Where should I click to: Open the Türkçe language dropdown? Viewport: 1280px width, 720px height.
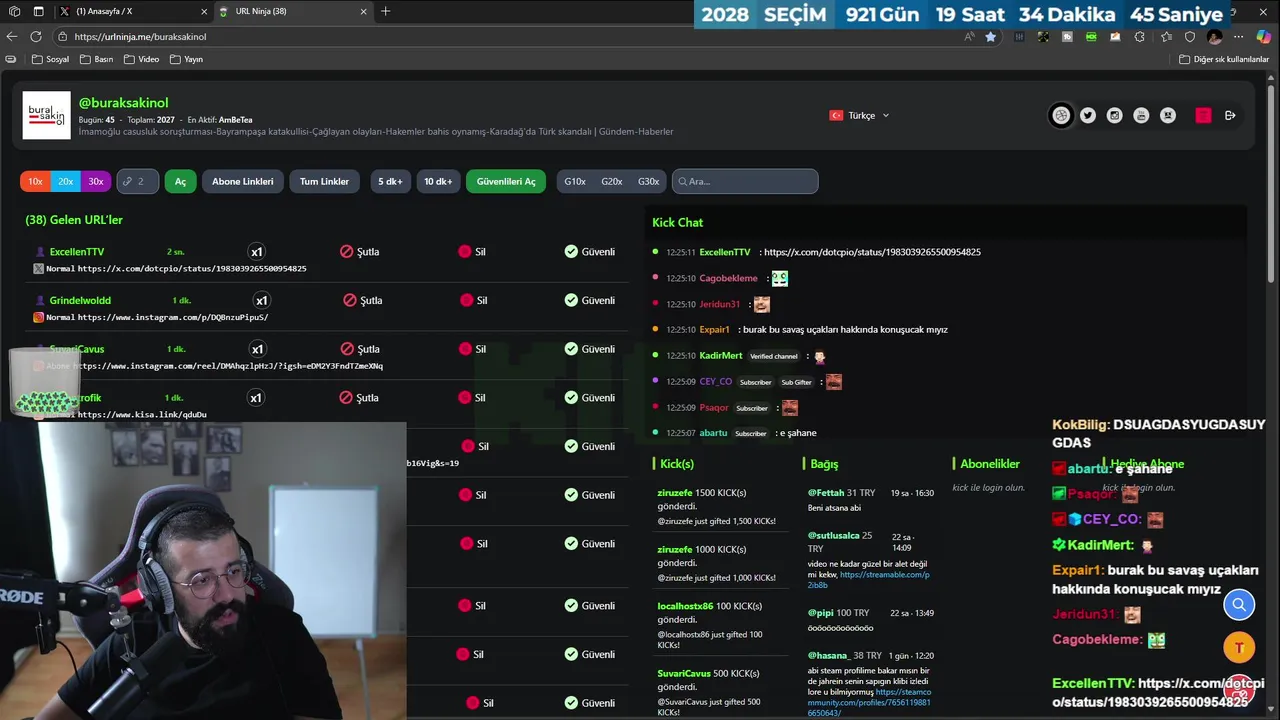(x=859, y=115)
